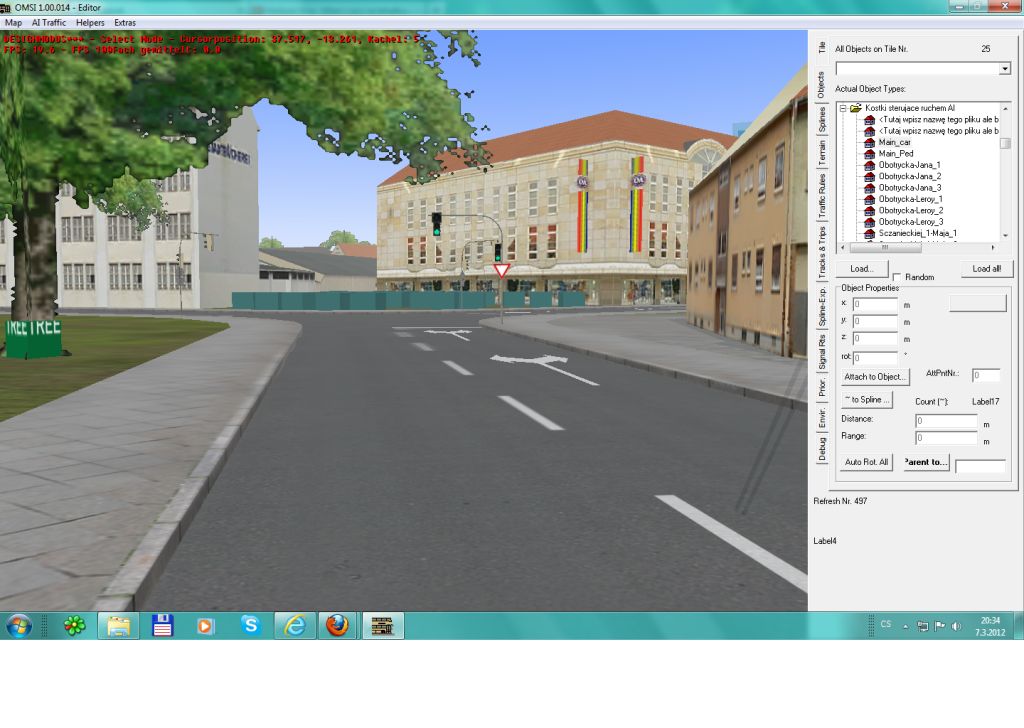Image resolution: width=1024 pixels, height=728 pixels.
Task: Open the AI Traffic menu
Action: pos(49,22)
